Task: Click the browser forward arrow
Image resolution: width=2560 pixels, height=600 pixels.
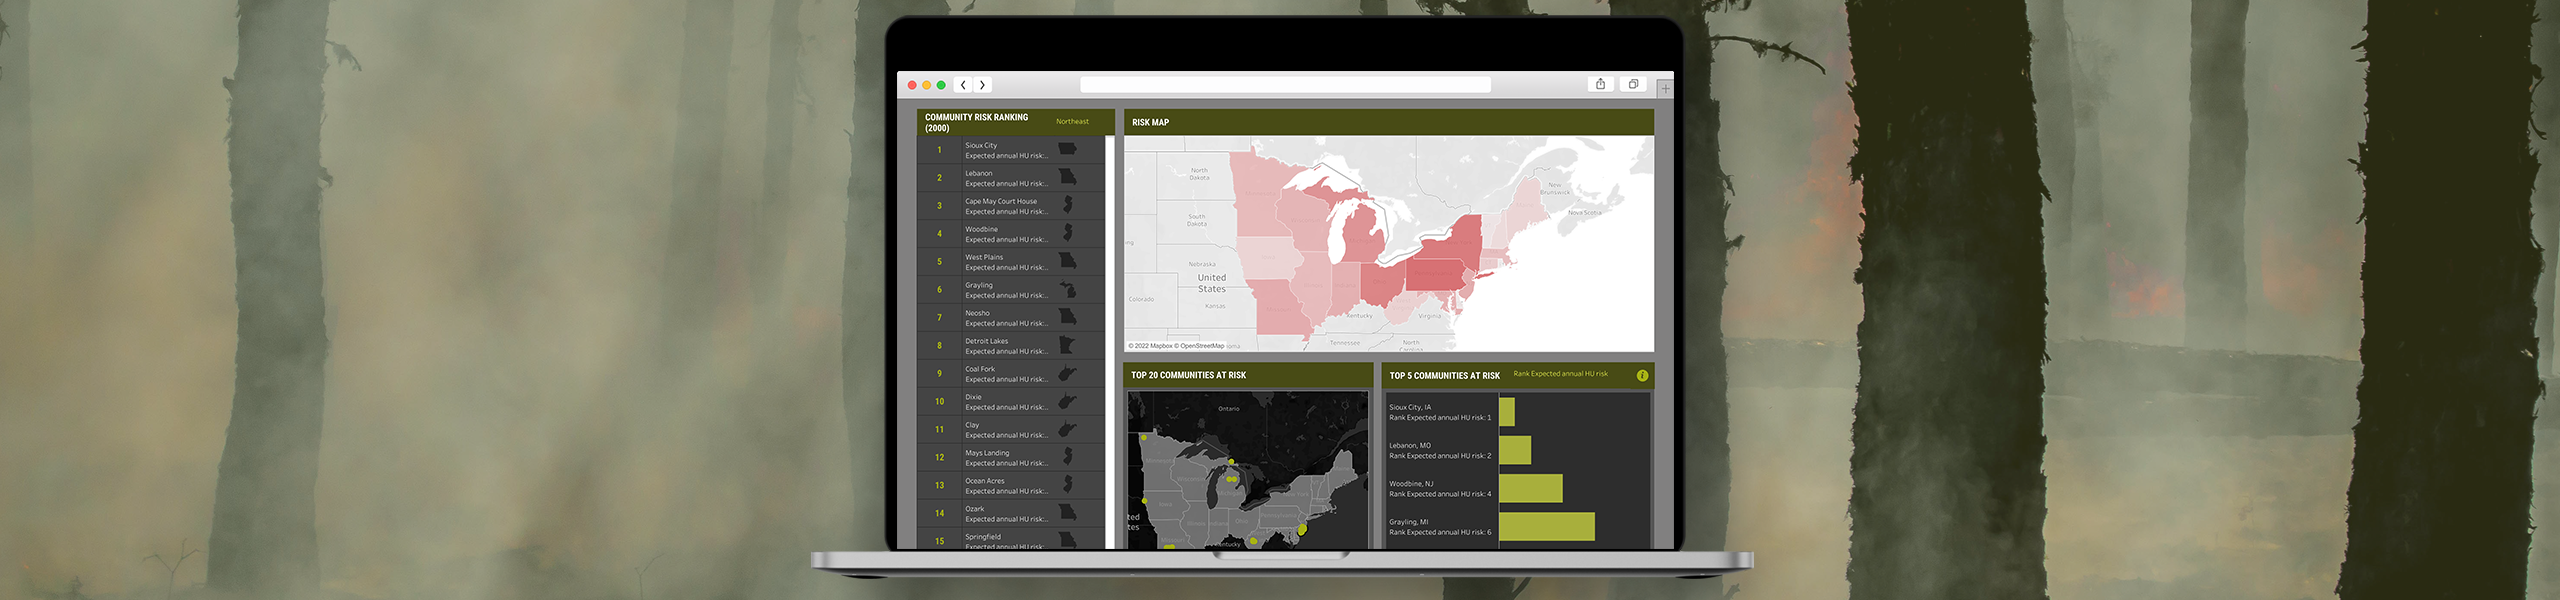Action: coord(982,85)
